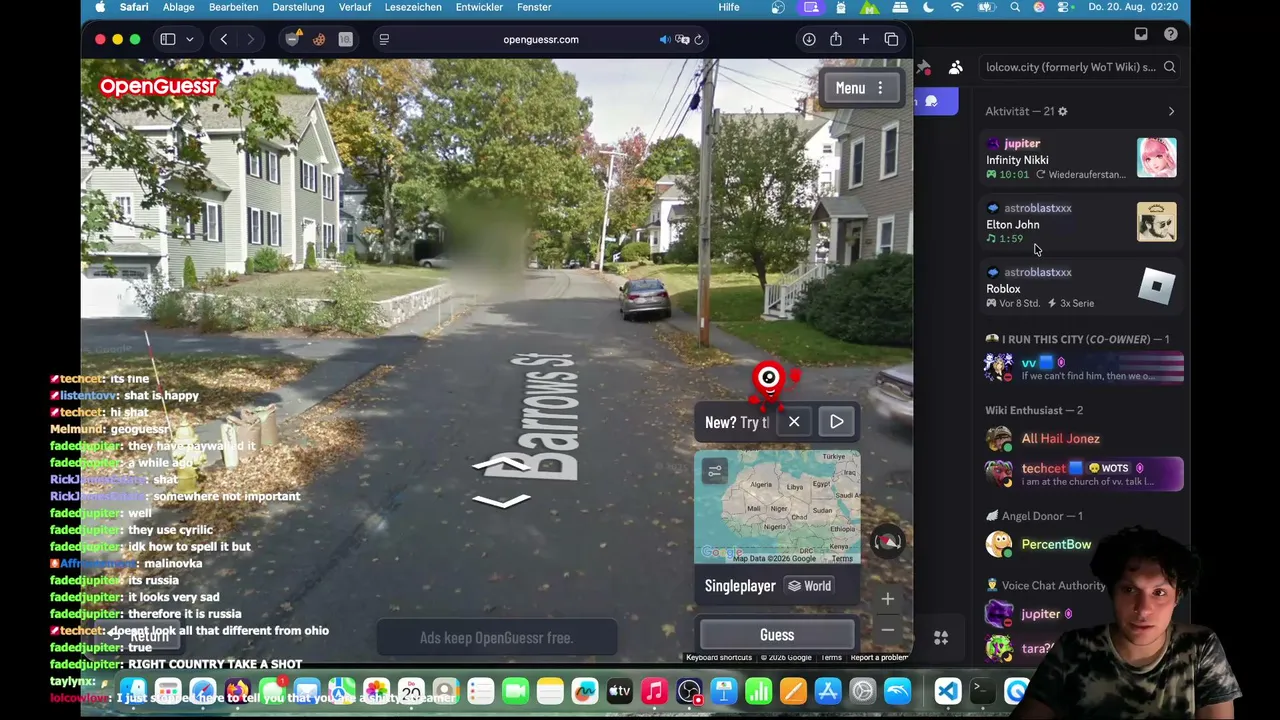Search the lolcow.city Discord server

coord(1079,67)
